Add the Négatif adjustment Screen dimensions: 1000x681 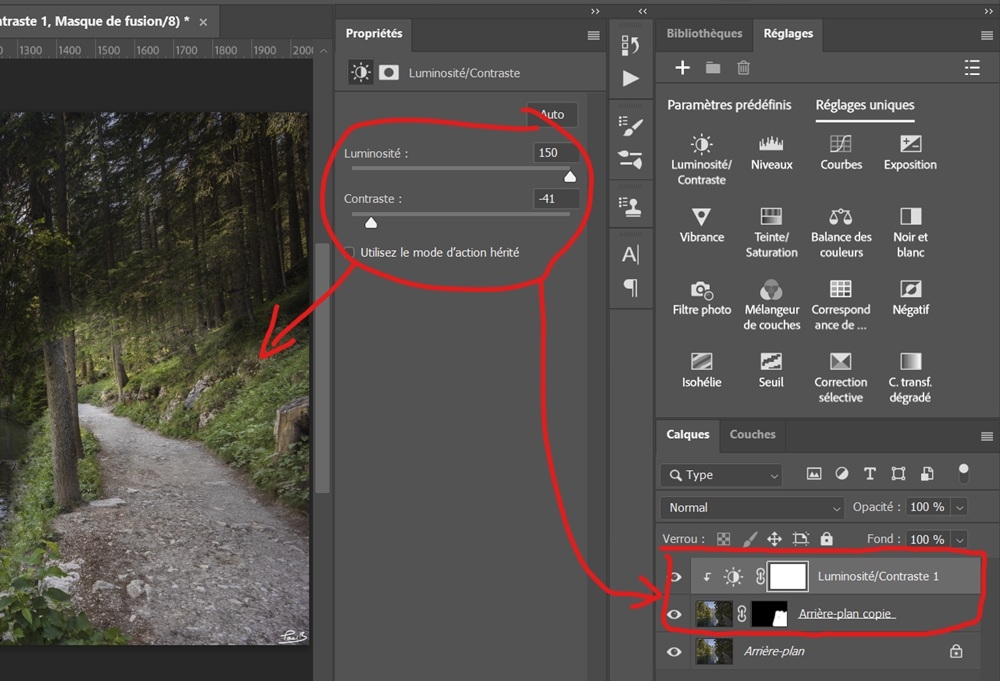pos(910,298)
